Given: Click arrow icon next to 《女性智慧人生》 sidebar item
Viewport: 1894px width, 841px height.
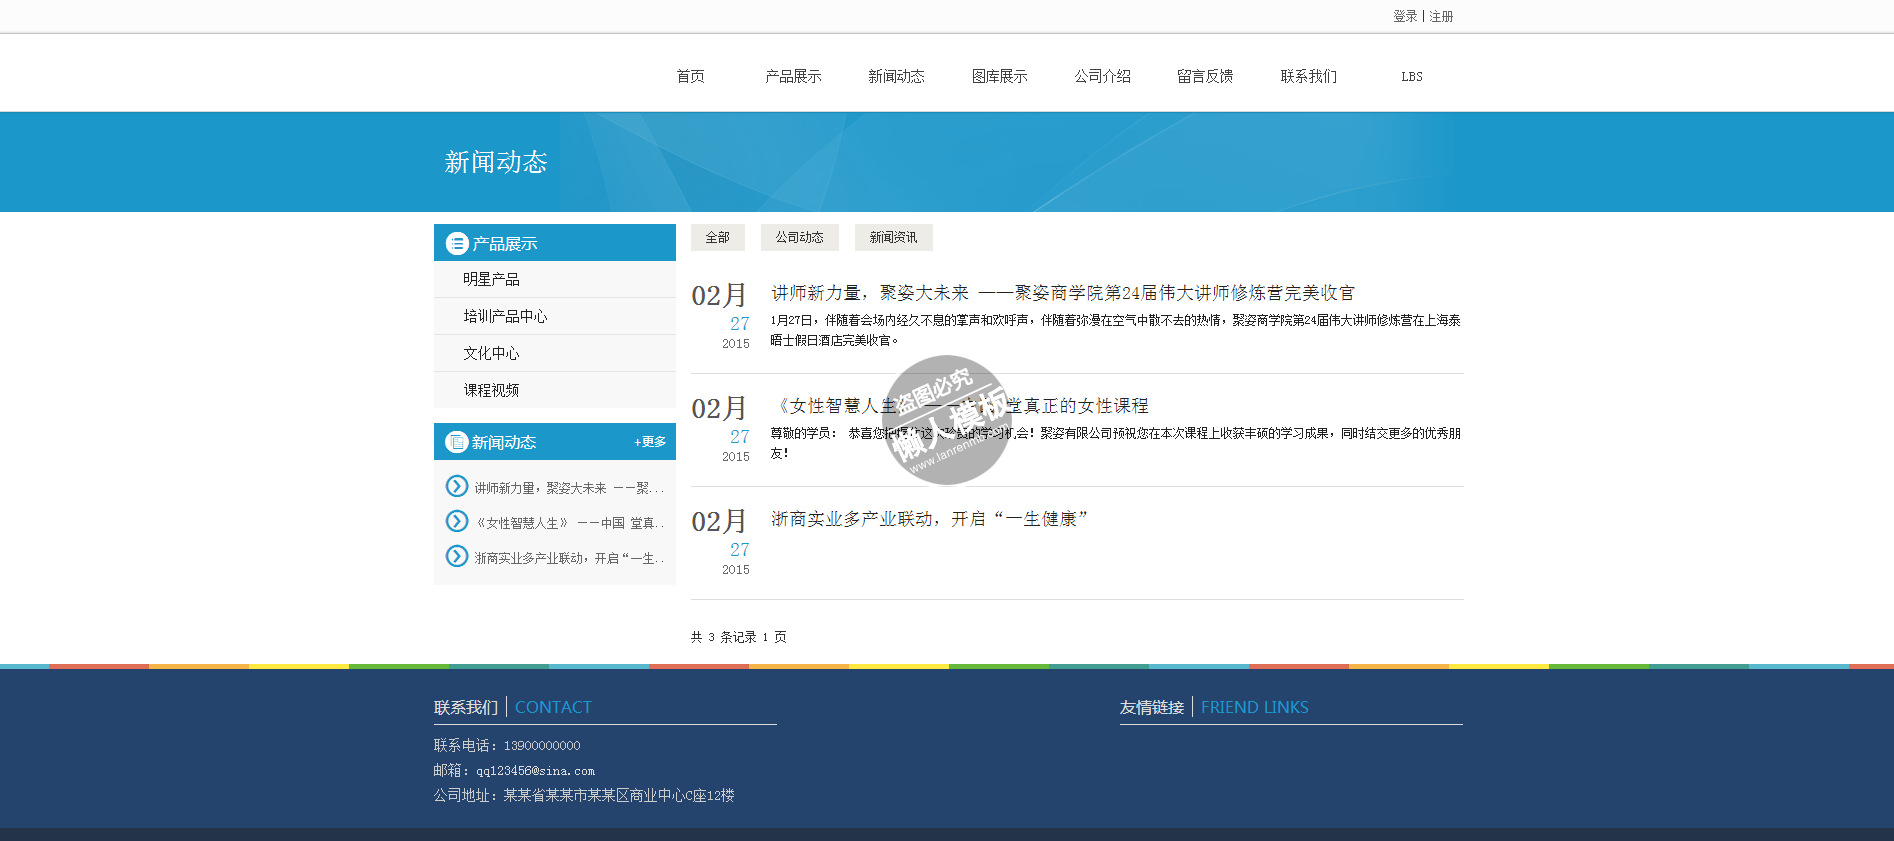Looking at the screenshot, I should pos(457,521).
